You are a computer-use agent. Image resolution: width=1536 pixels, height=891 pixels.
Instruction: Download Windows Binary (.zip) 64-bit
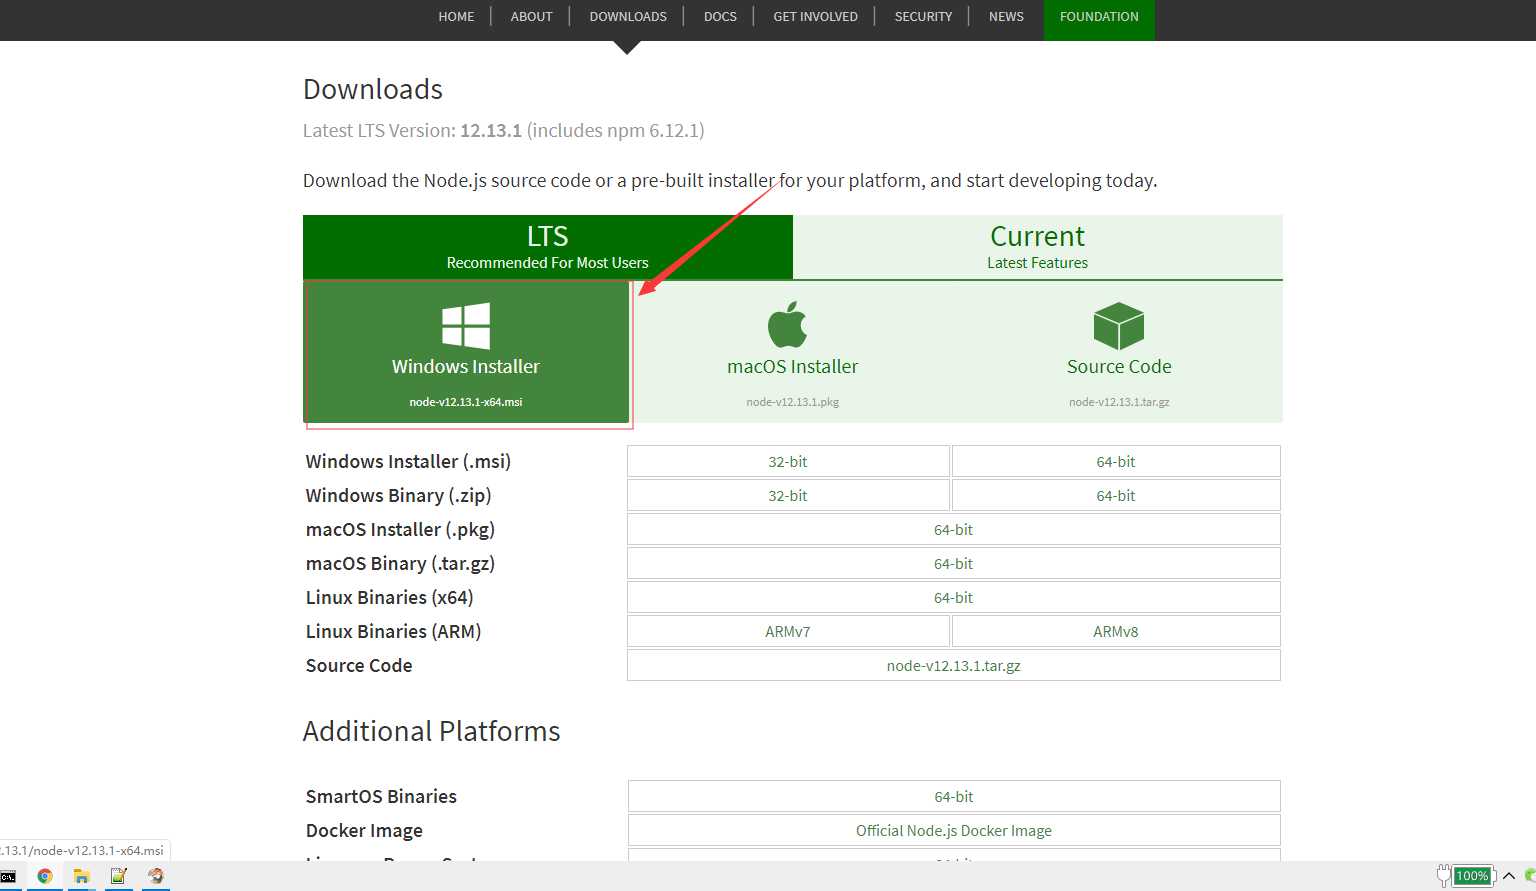click(1116, 495)
